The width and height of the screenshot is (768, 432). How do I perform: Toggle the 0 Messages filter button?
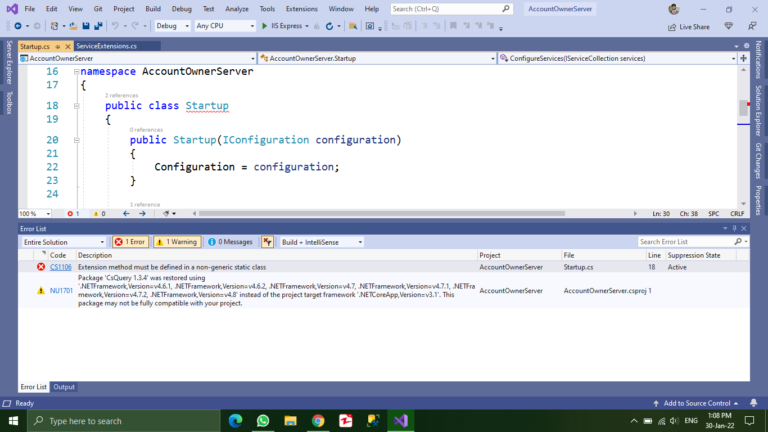230,242
